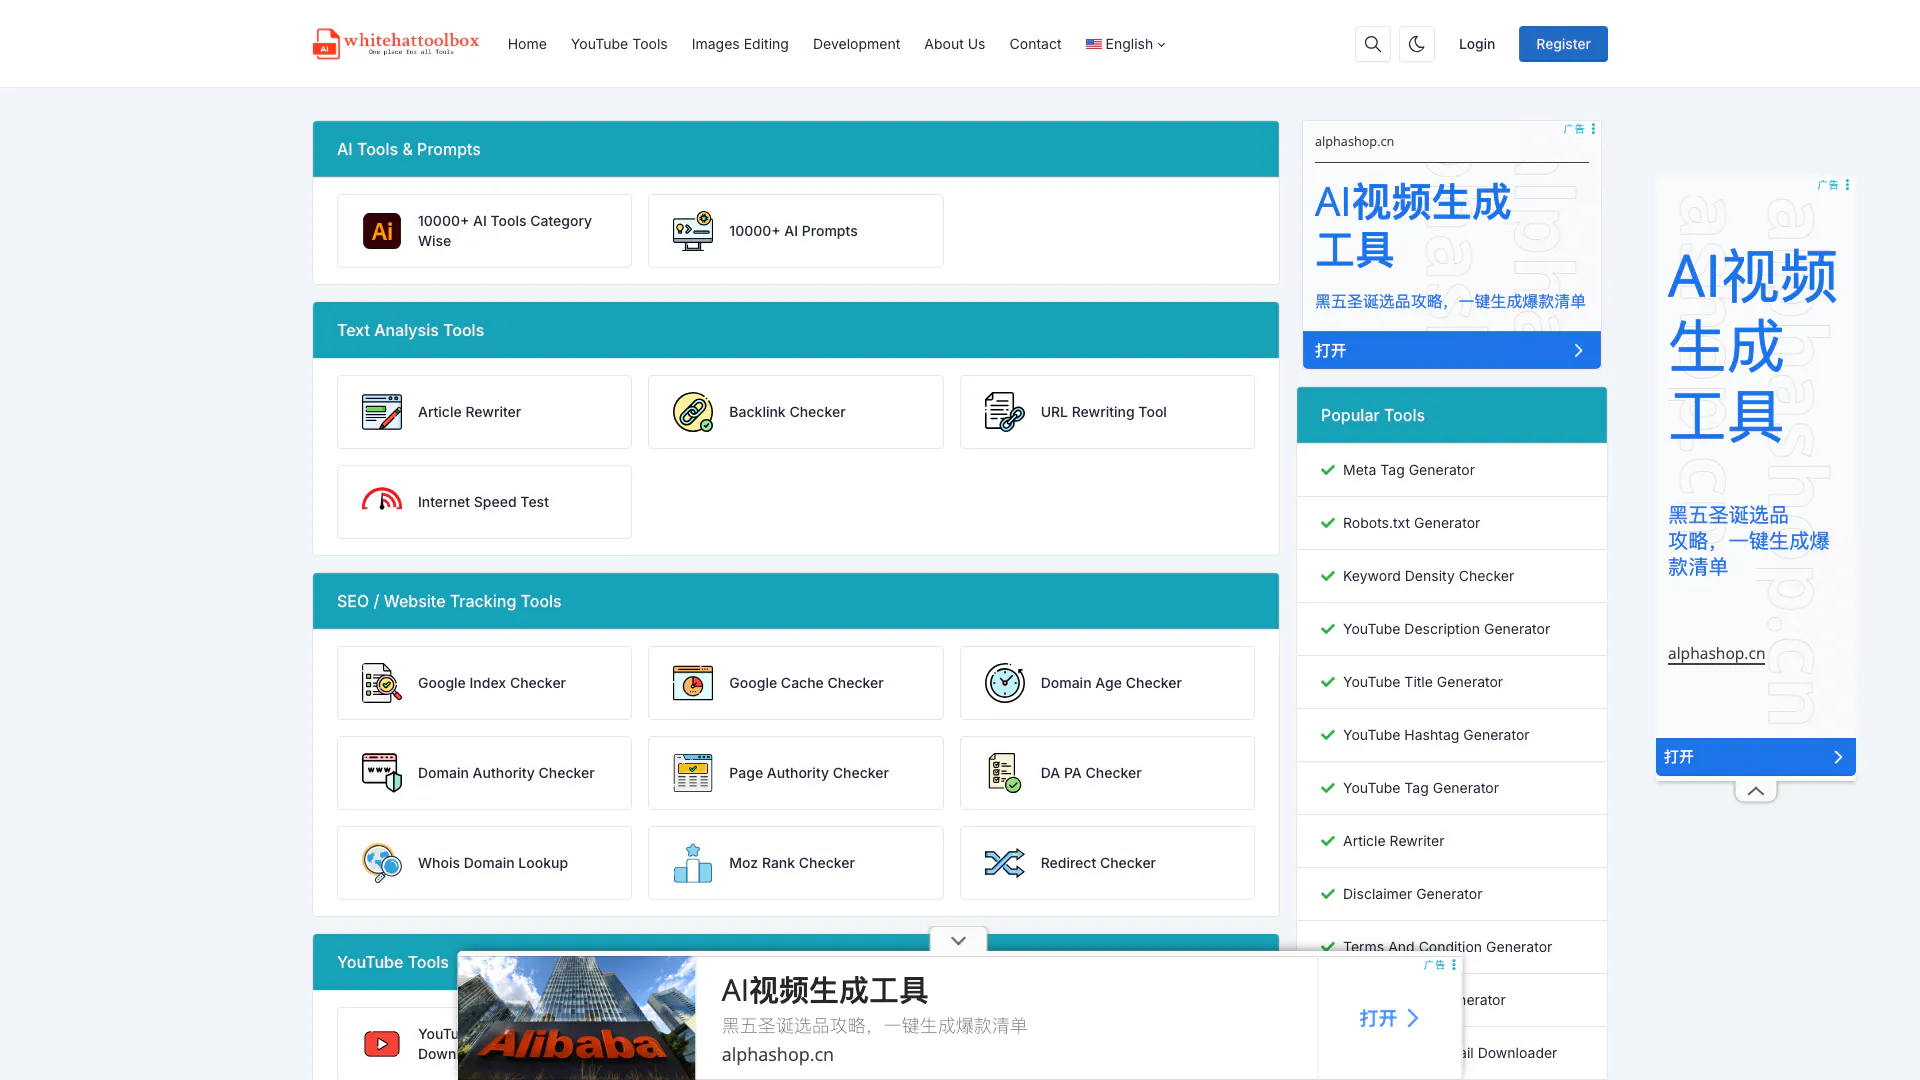Viewport: 1920px width, 1080px height.
Task: Click the Alibaba ad thumbnail image
Action: tap(576, 1017)
